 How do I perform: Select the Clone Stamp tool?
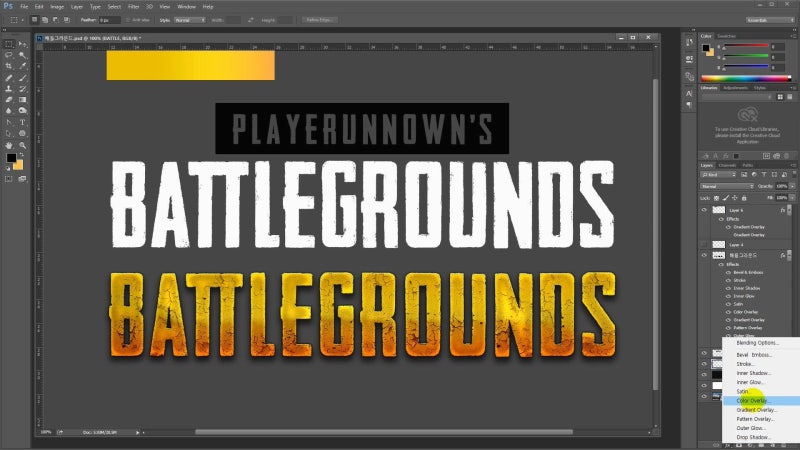(9, 89)
